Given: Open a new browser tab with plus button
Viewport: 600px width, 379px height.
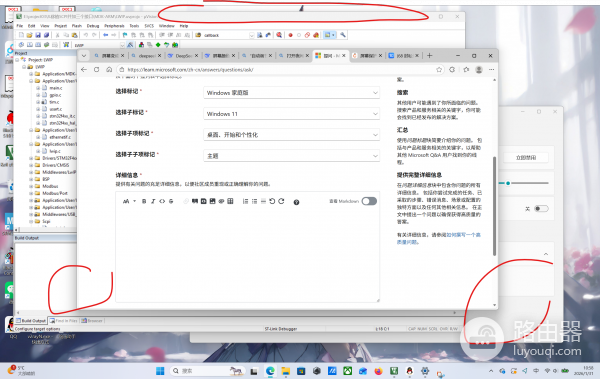Looking at the screenshot, I should click(429, 56).
